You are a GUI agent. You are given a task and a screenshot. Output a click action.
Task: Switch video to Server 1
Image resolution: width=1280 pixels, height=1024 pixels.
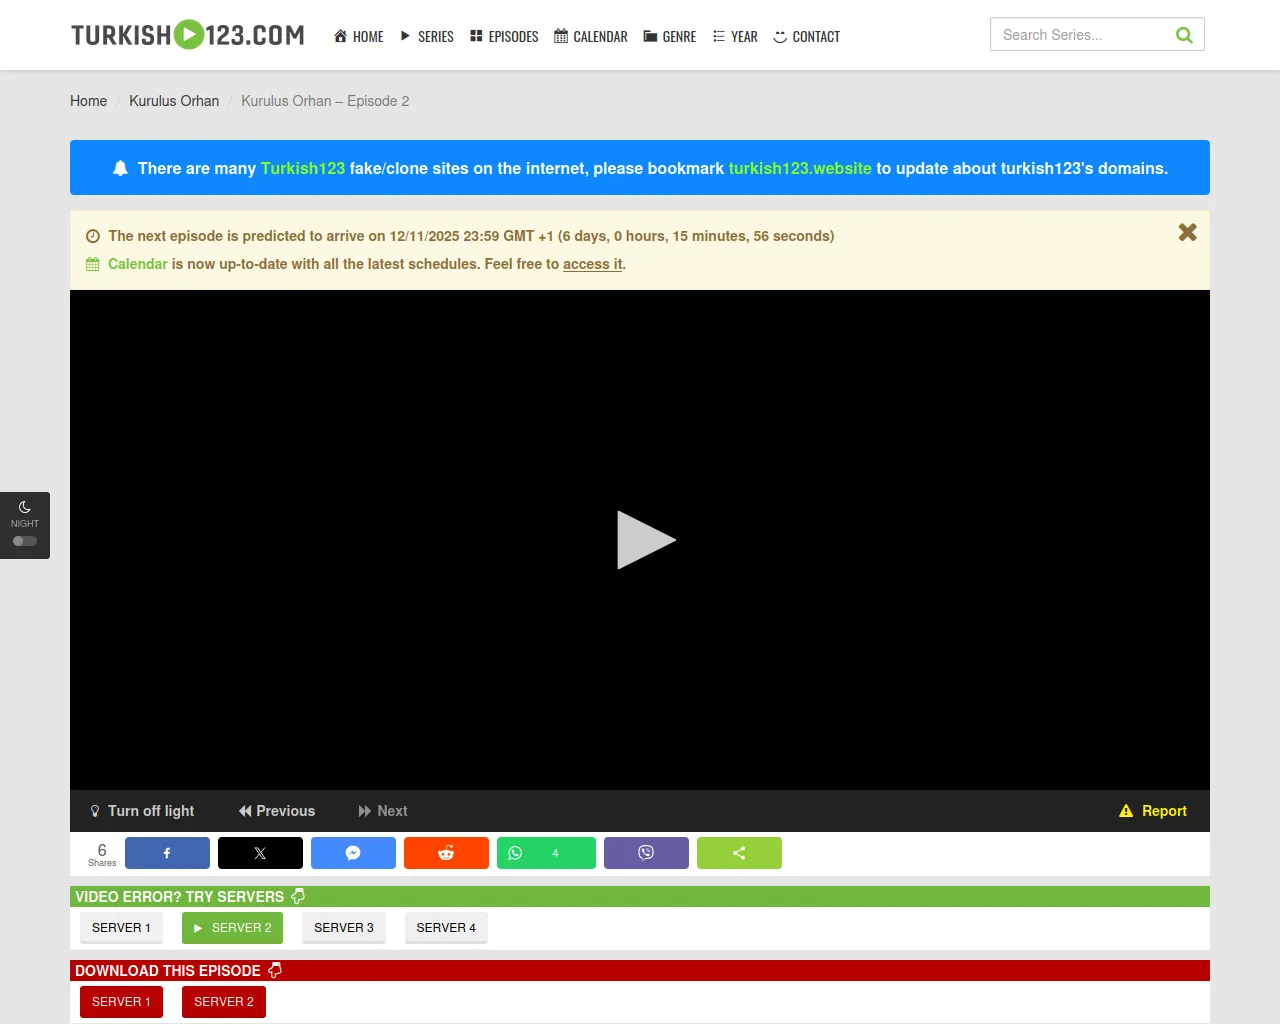coord(121,928)
